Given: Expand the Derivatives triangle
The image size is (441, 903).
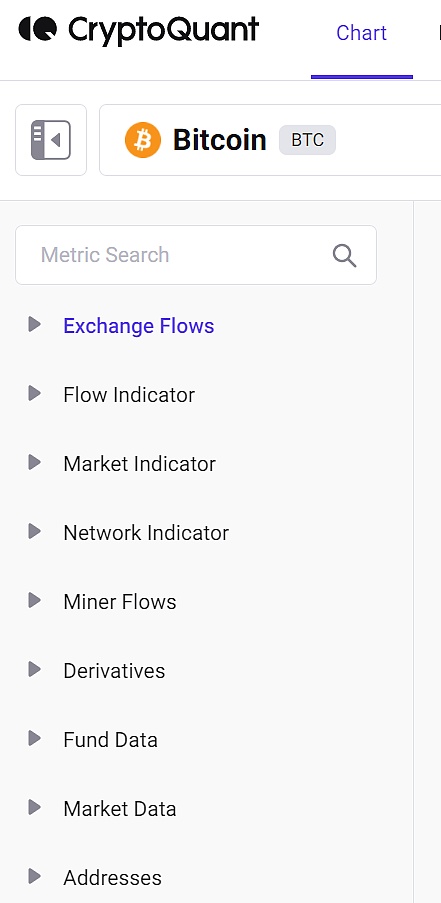Looking at the screenshot, I should click(x=35, y=670).
